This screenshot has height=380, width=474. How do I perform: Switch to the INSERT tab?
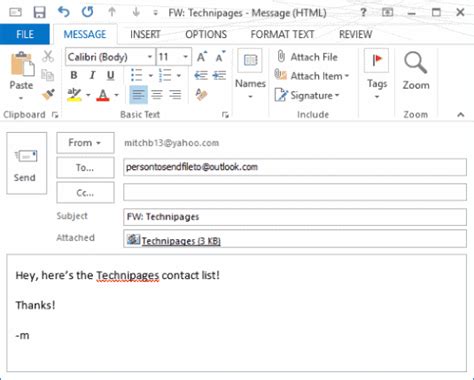tap(145, 34)
